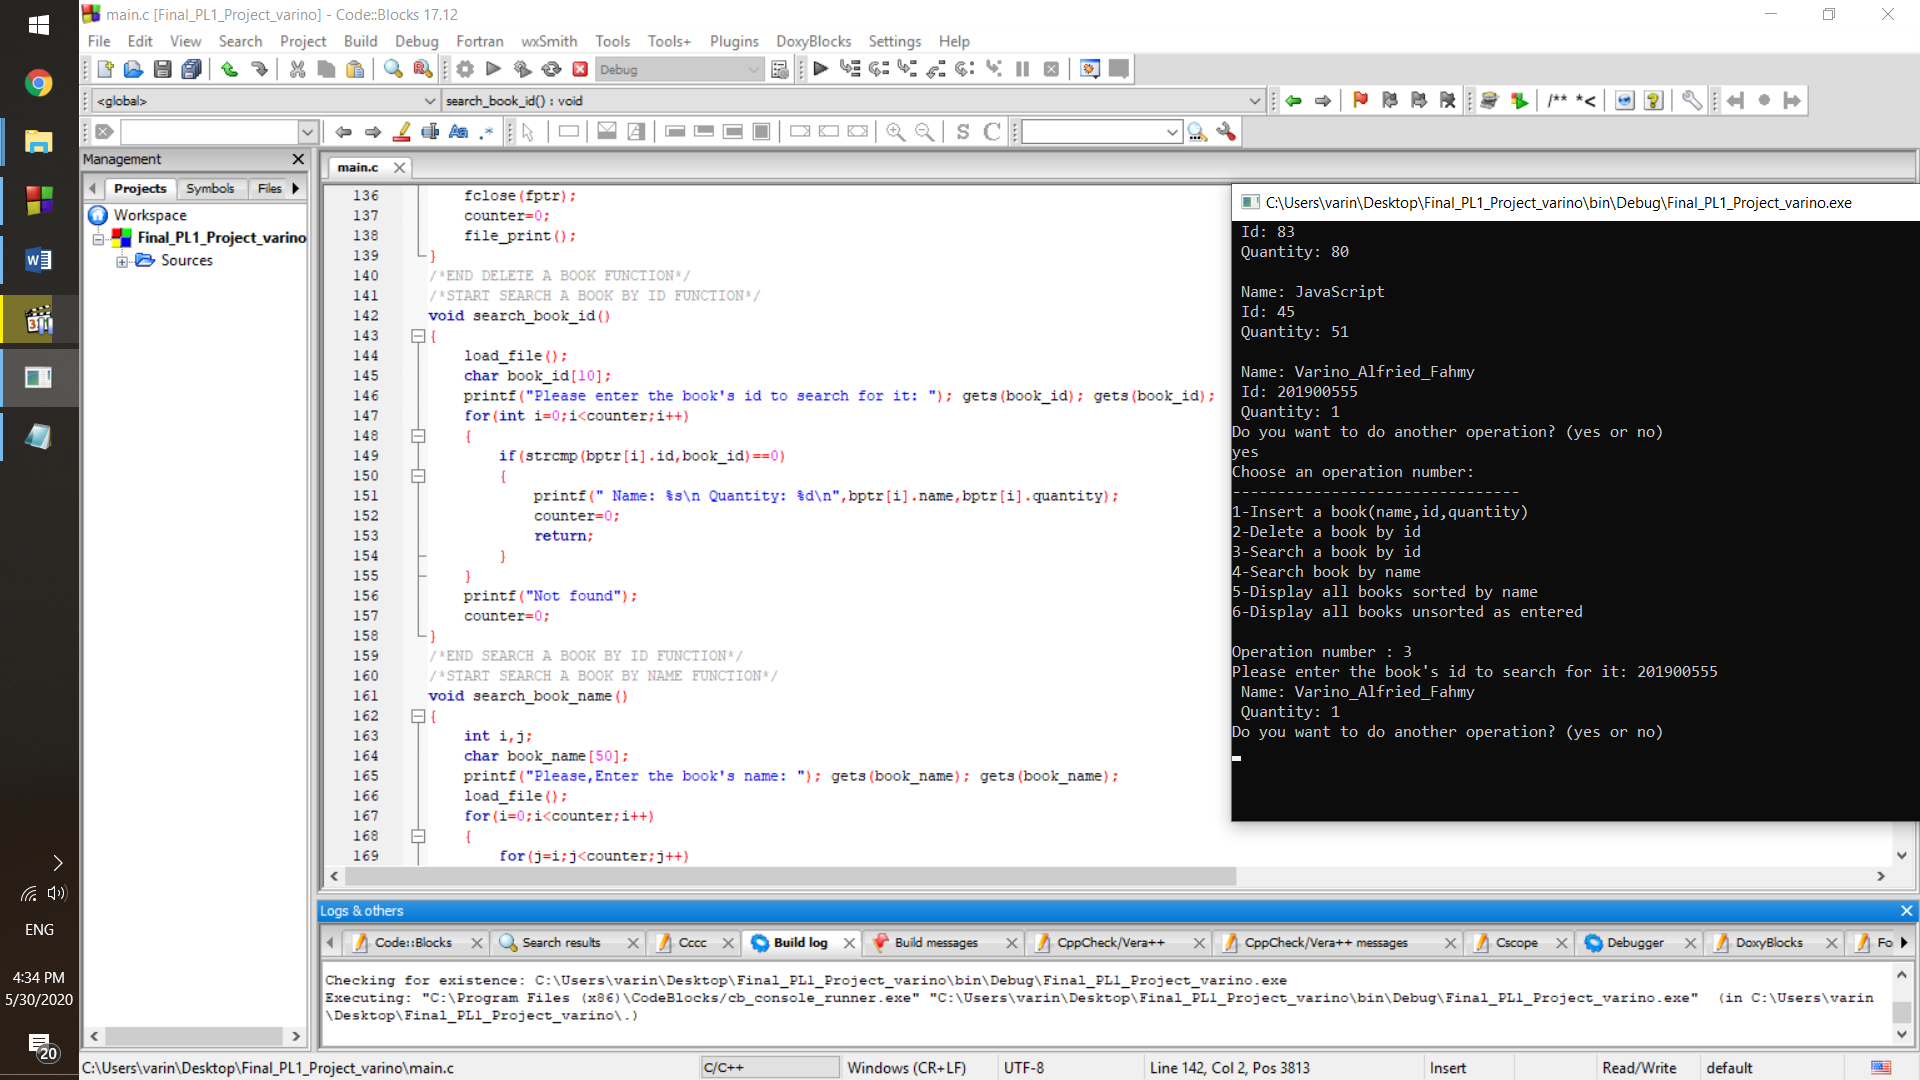Screen dimensions: 1920x1080
Task: Save the current file with the floppy icon
Action: click(162, 69)
